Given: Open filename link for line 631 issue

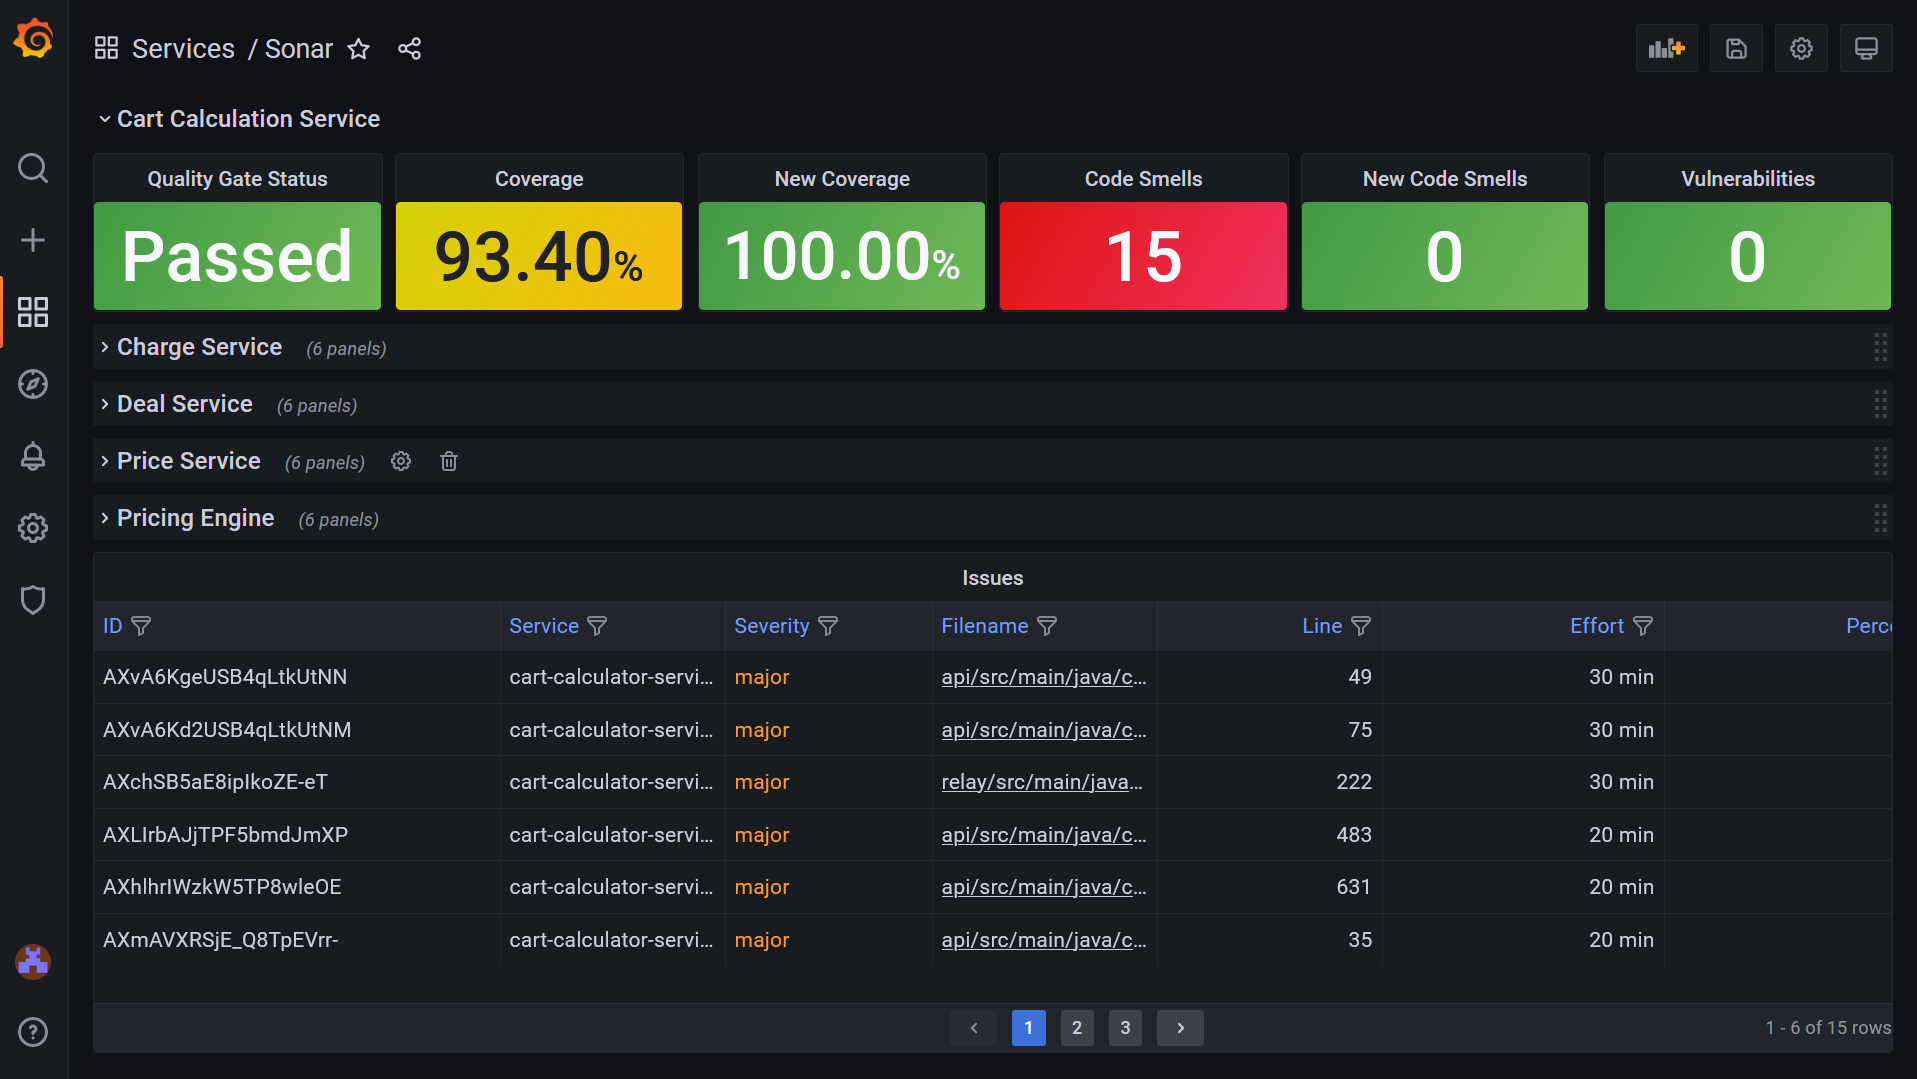Looking at the screenshot, I should coord(1044,887).
